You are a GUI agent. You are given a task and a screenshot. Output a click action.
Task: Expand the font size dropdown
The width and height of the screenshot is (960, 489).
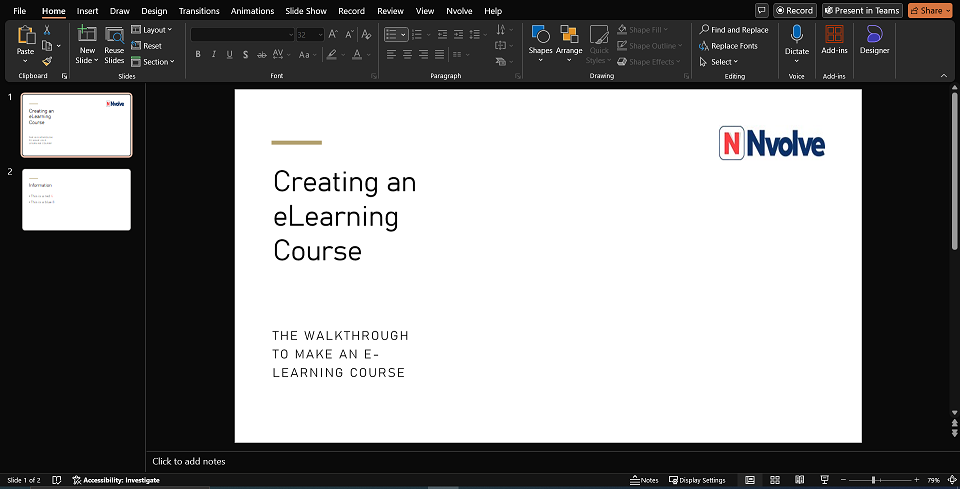pyautogui.click(x=320, y=35)
